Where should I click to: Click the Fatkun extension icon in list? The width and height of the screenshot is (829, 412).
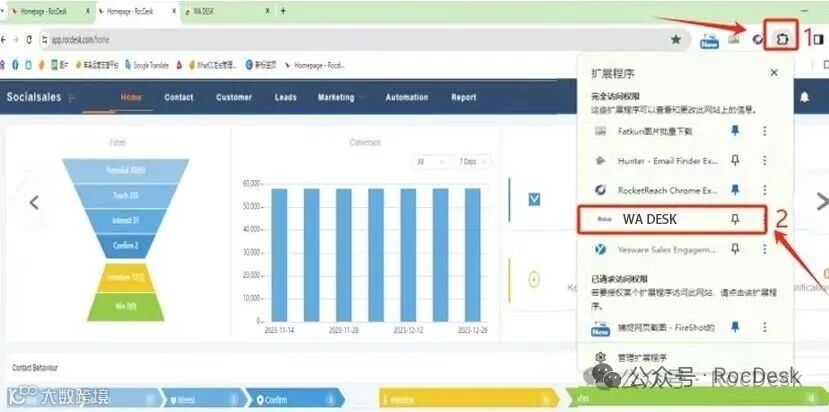(x=600, y=131)
